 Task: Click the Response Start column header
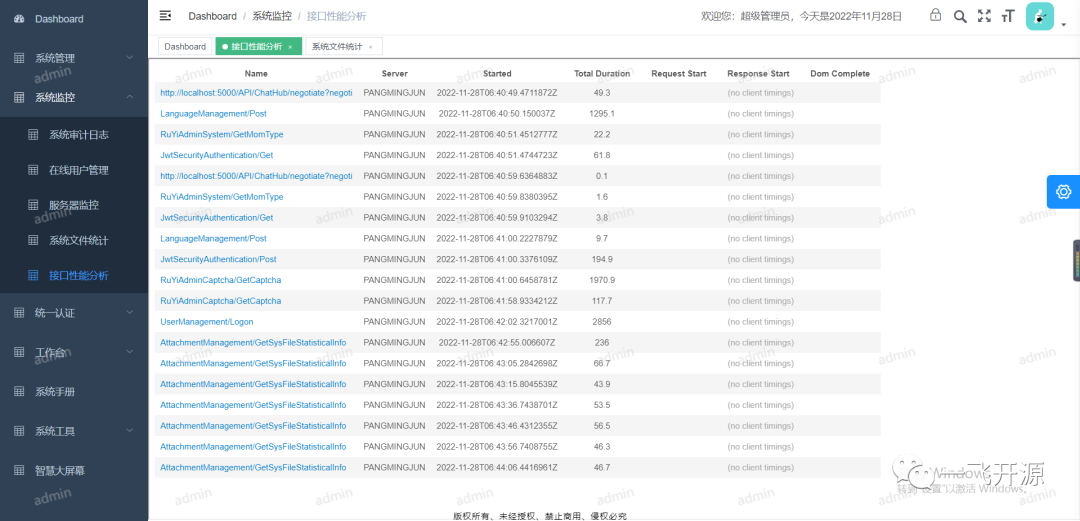pos(758,74)
